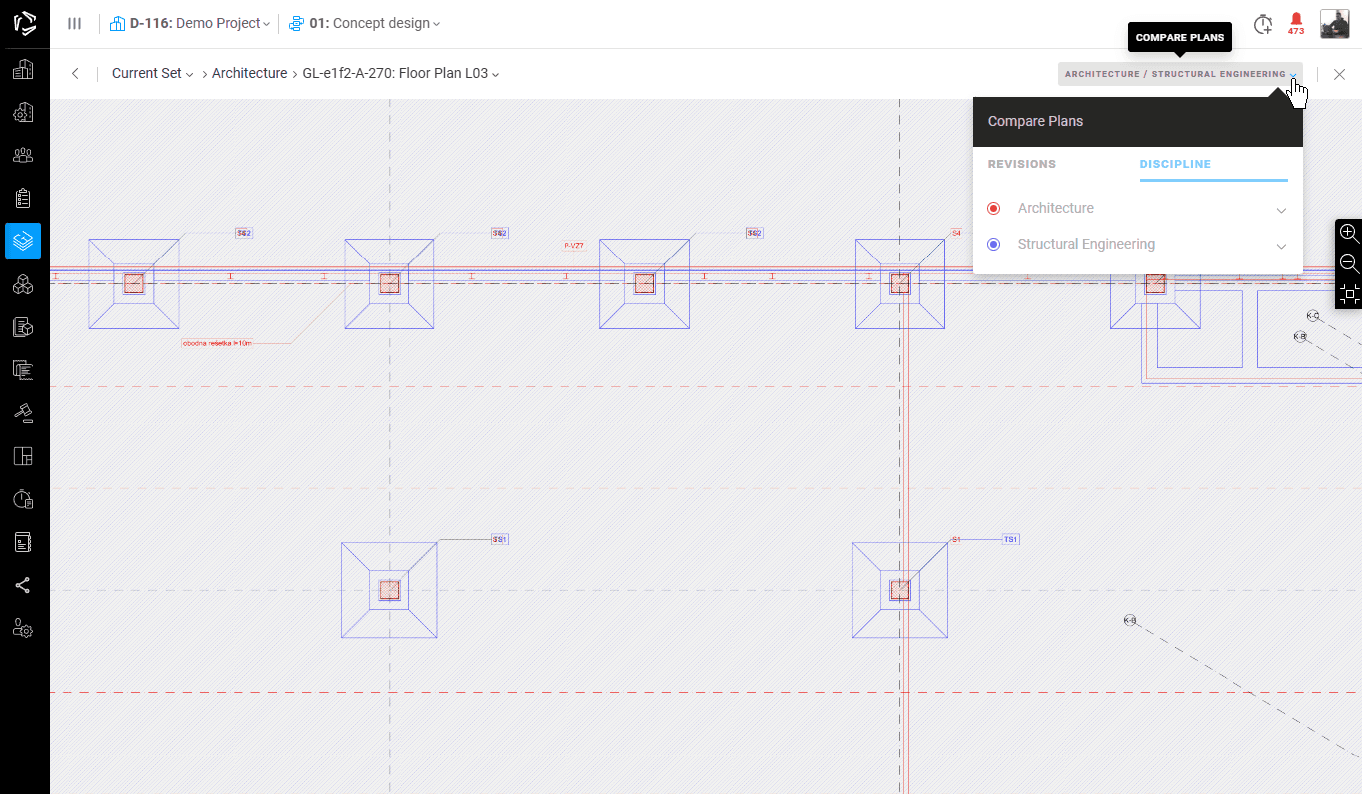Click the zoom out magnifier icon

pos(1349,264)
